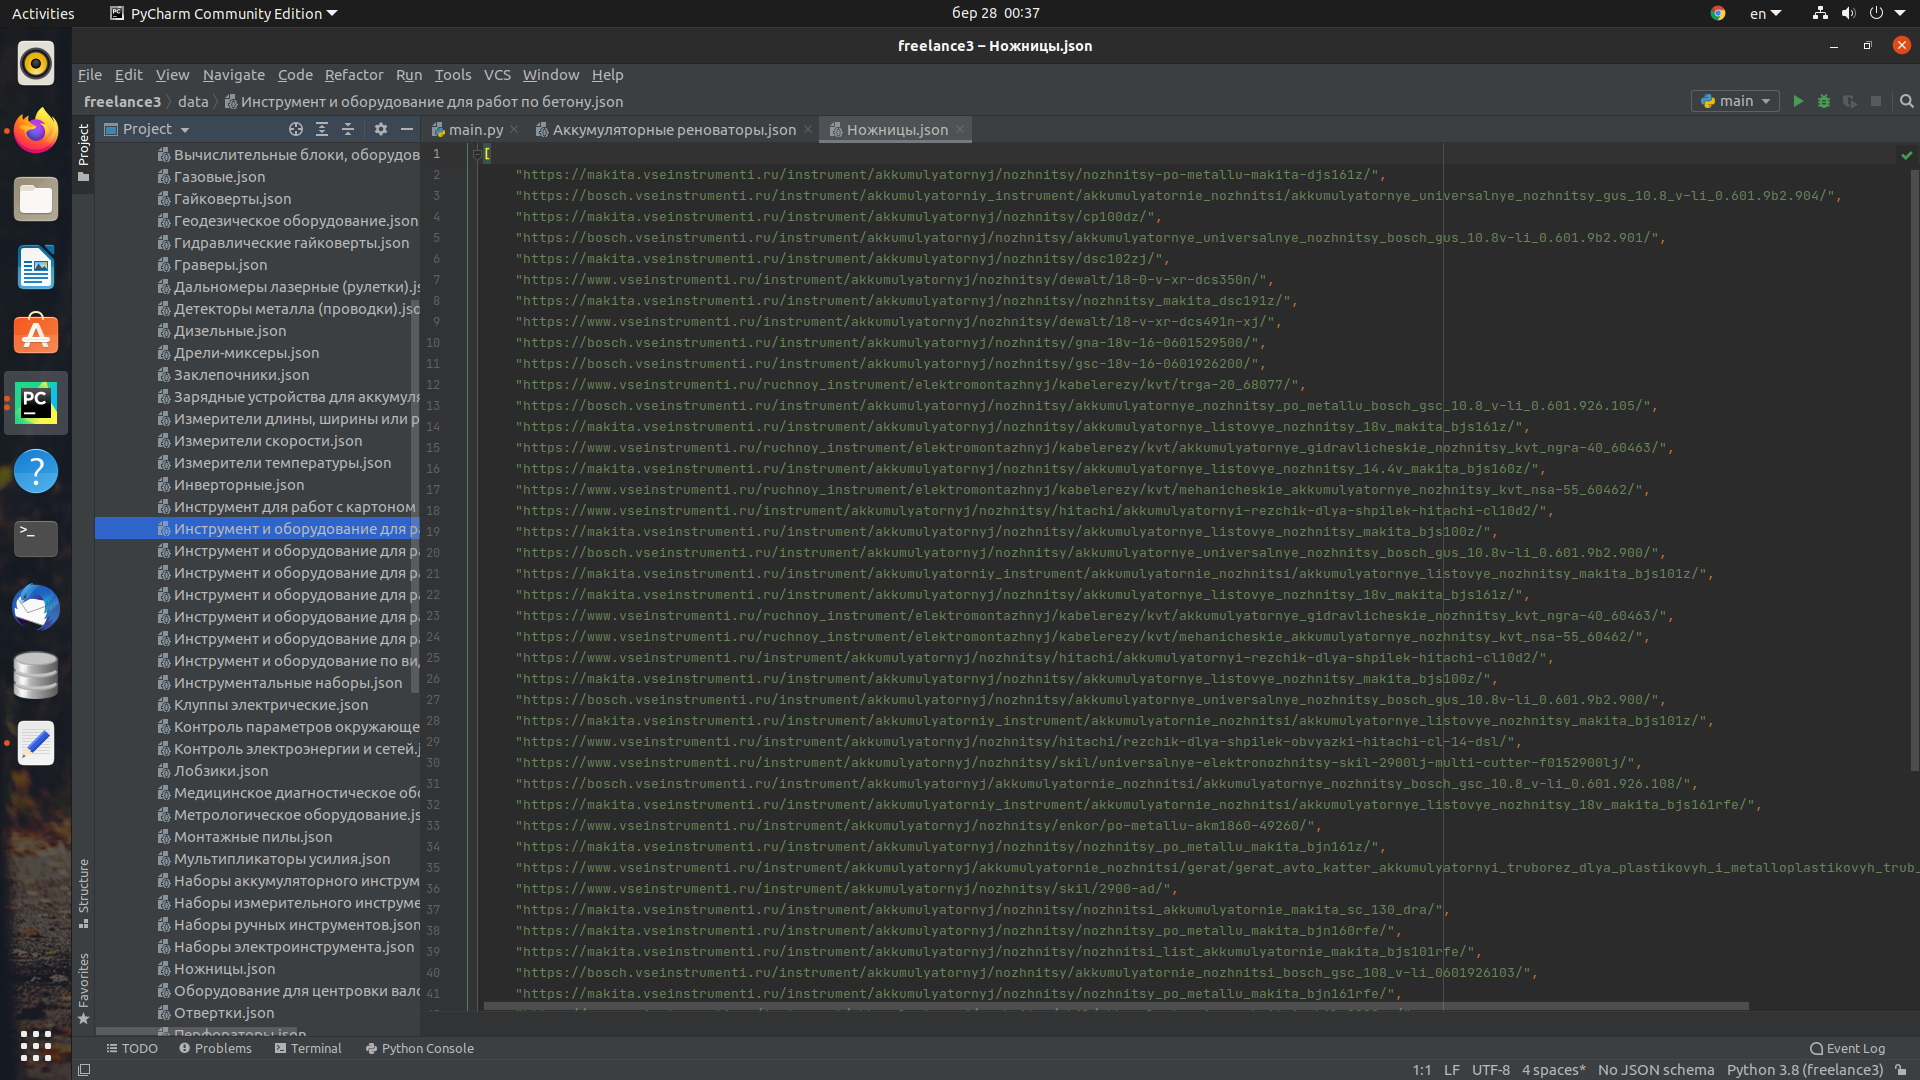The height and width of the screenshot is (1080, 1920).
Task: Open the Event Log
Action: point(1847,1048)
